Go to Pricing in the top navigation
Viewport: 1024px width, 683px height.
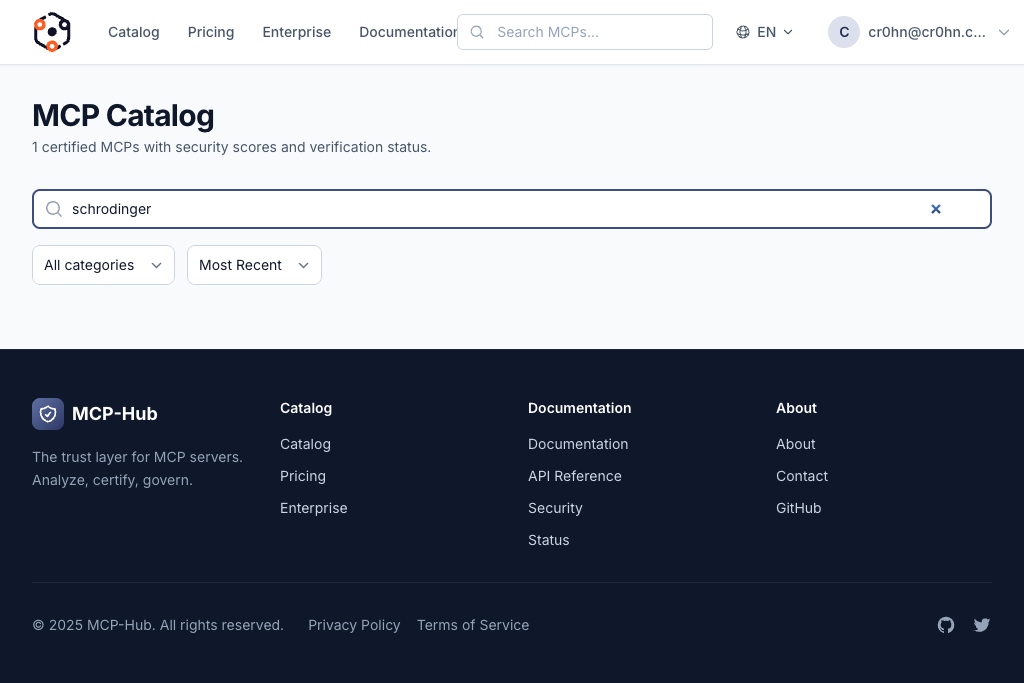coord(211,32)
